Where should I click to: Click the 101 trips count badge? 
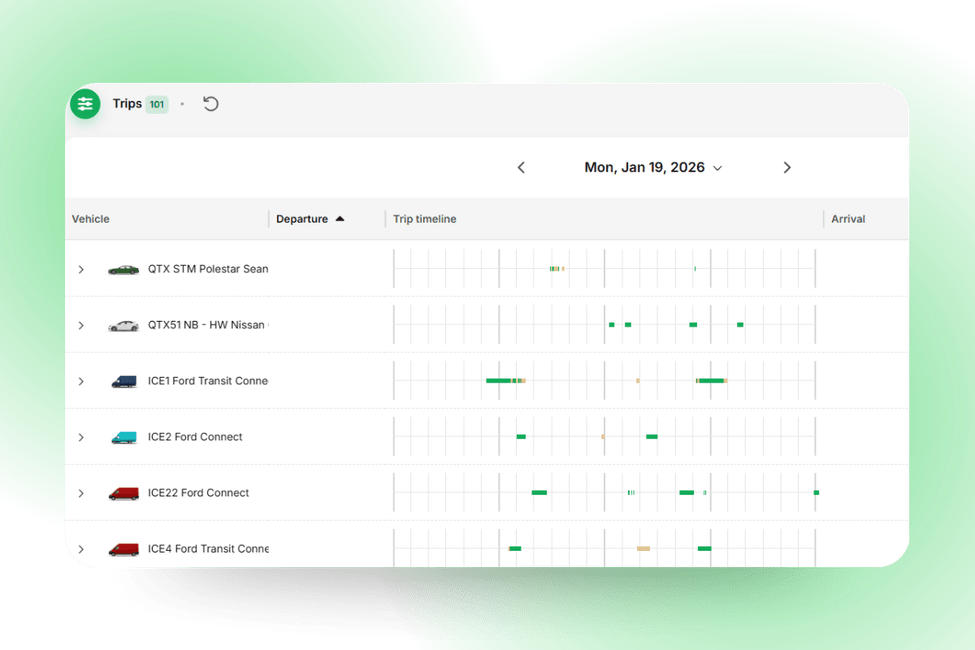point(156,103)
